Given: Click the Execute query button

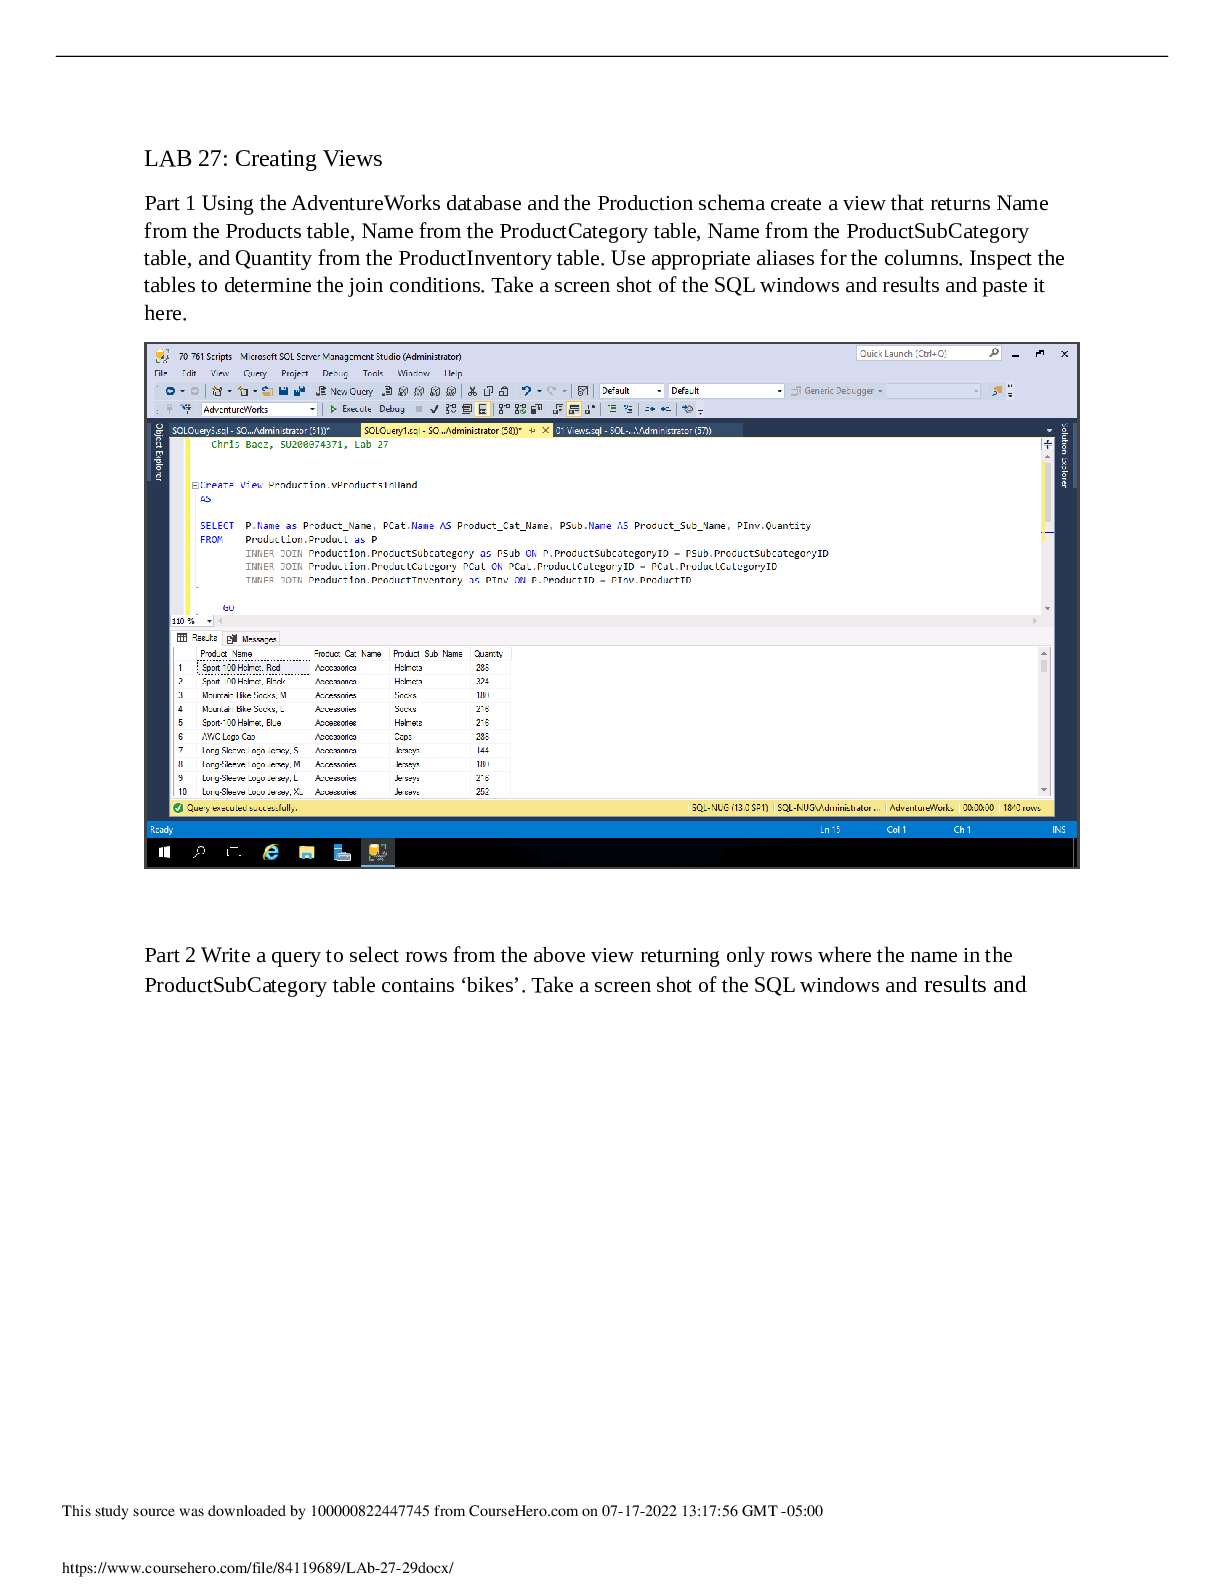Looking at the screenshot, I should [x=351, y=409].
